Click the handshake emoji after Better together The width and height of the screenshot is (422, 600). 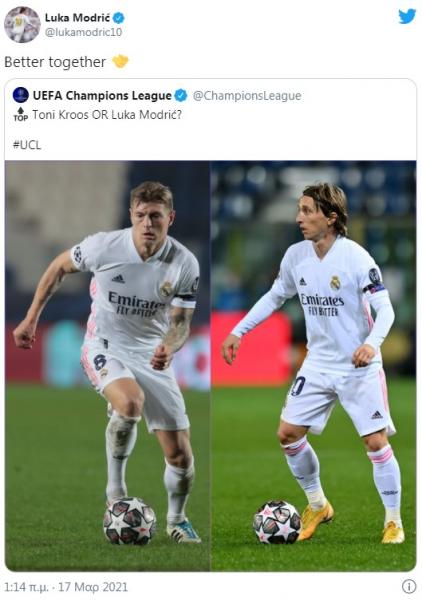[x=121, y=62]
